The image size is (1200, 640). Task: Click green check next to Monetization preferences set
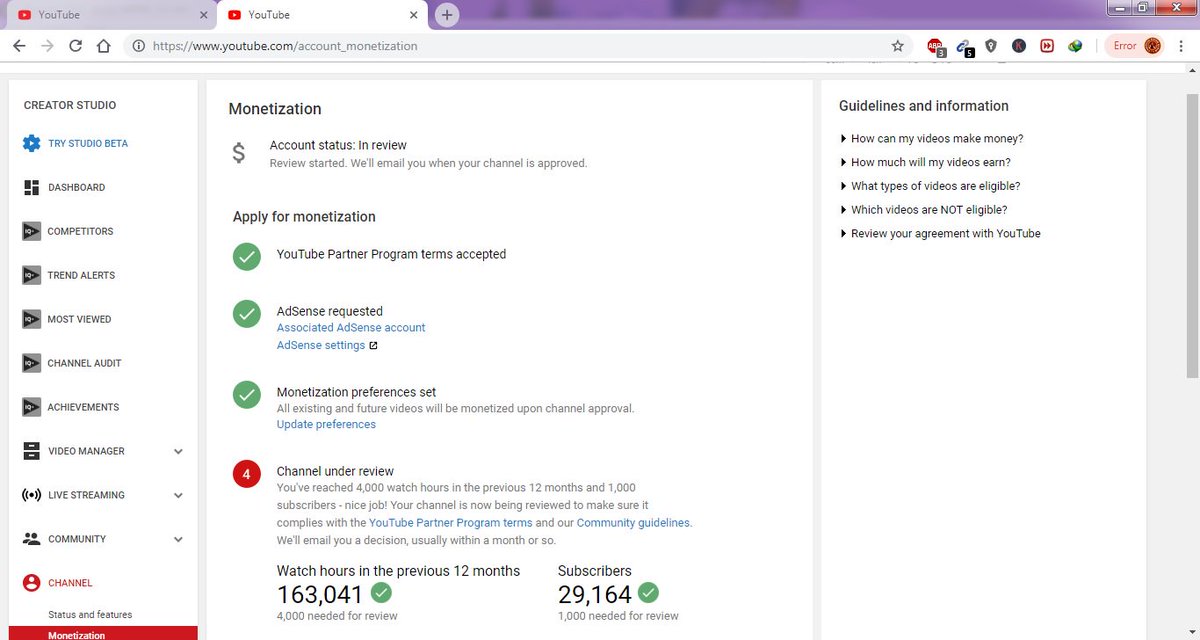[247, 394]
